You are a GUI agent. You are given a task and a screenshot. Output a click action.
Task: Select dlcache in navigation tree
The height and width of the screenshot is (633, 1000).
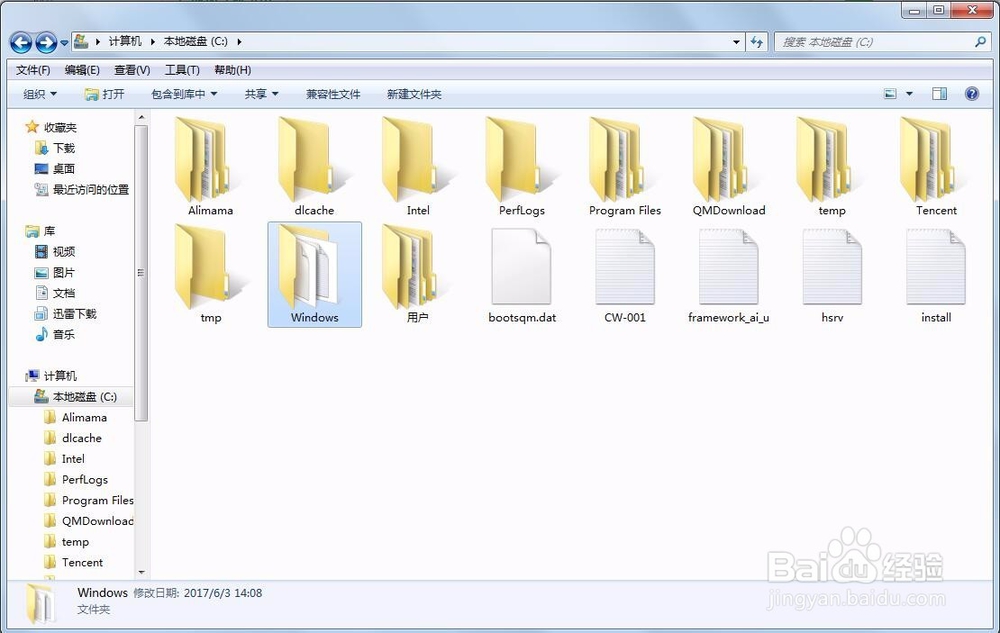pyautogui.click(x=82, y=438)
